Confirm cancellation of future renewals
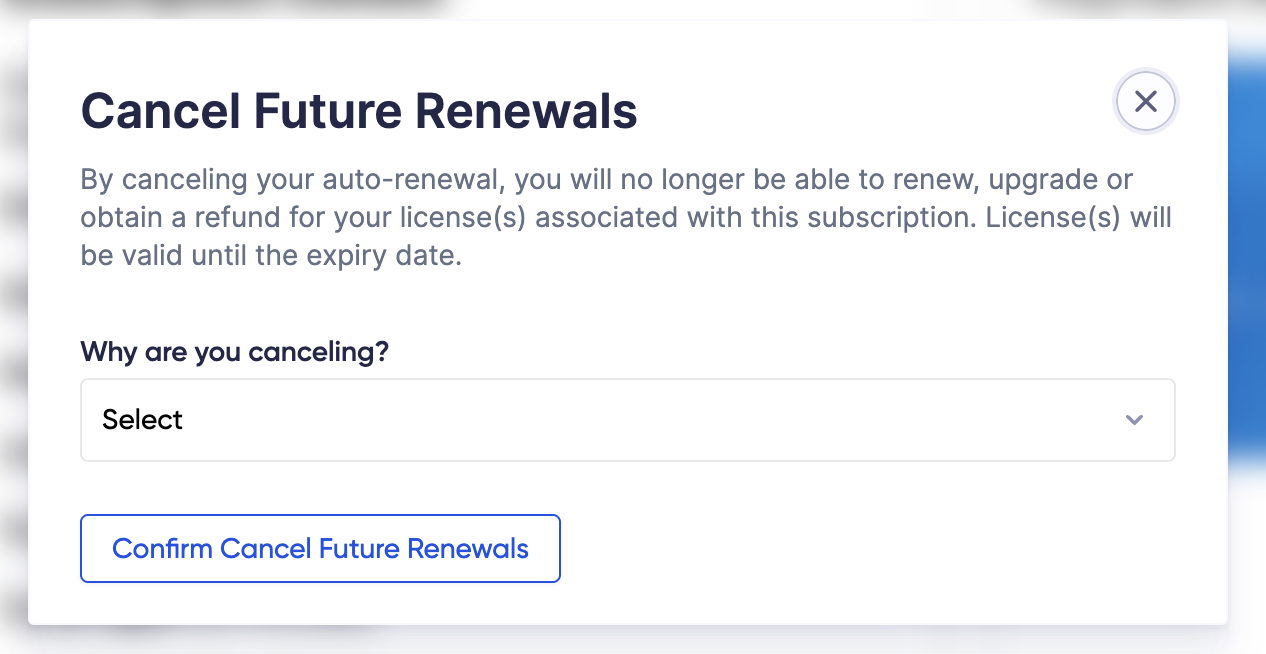The width and height of the screenshot is (1266, 654). [320, 548]
